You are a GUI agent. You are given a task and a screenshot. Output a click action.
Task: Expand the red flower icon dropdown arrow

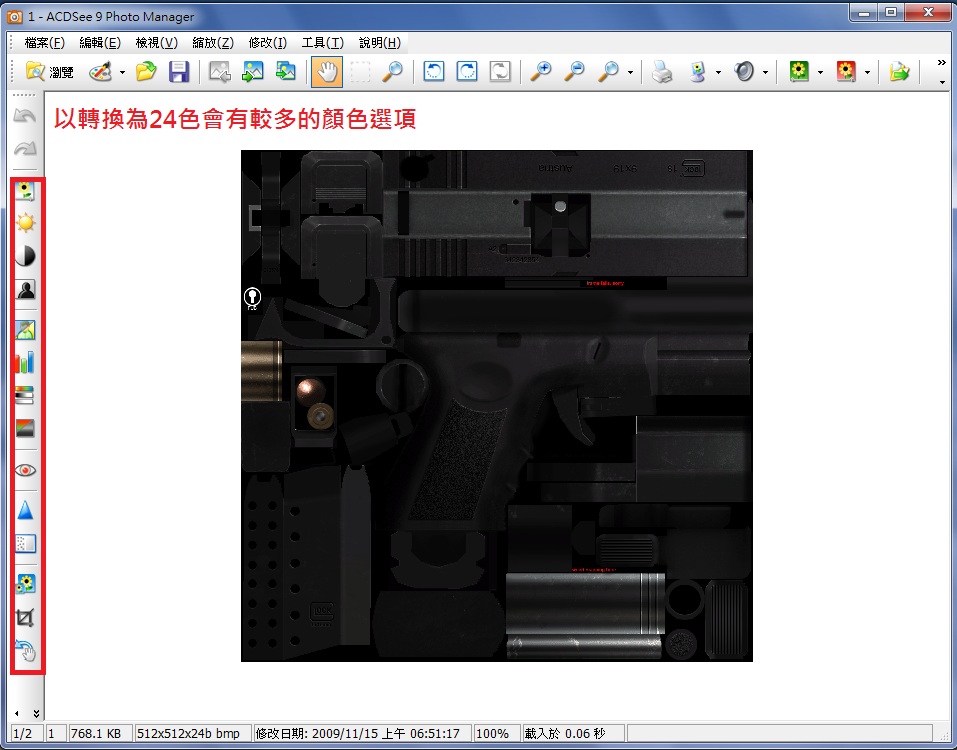click(867, 73)
